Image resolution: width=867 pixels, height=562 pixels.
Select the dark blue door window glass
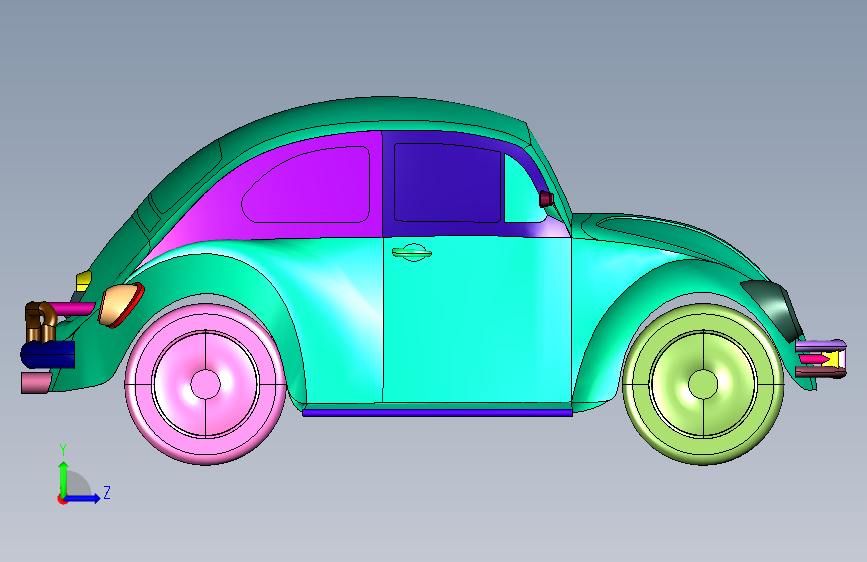[447, 183]
